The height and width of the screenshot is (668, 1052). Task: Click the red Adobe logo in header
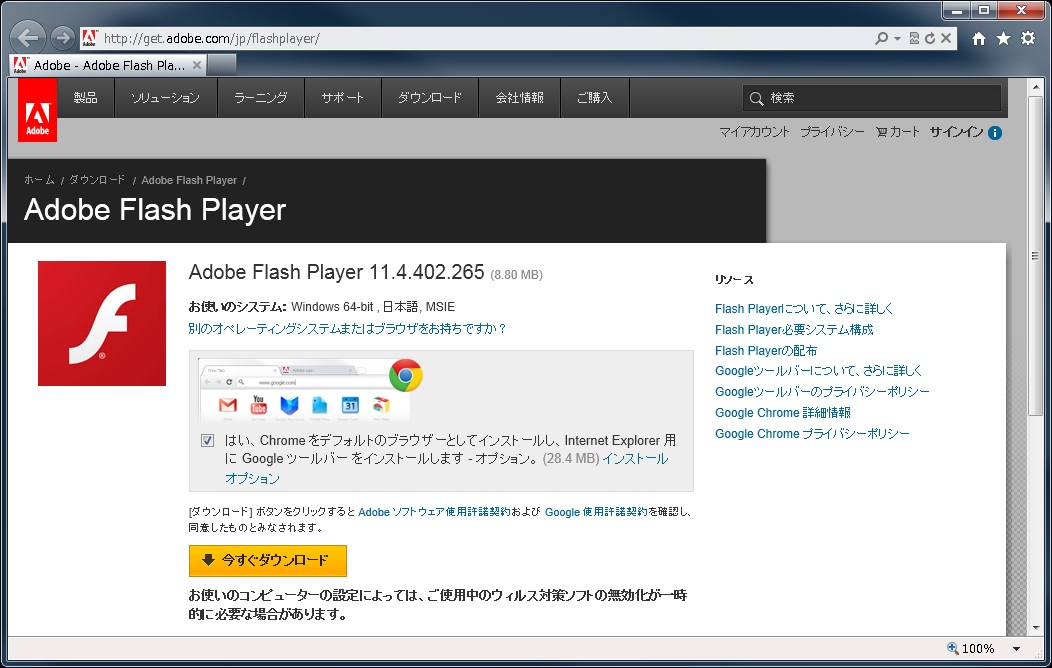[x=37, y=110]
